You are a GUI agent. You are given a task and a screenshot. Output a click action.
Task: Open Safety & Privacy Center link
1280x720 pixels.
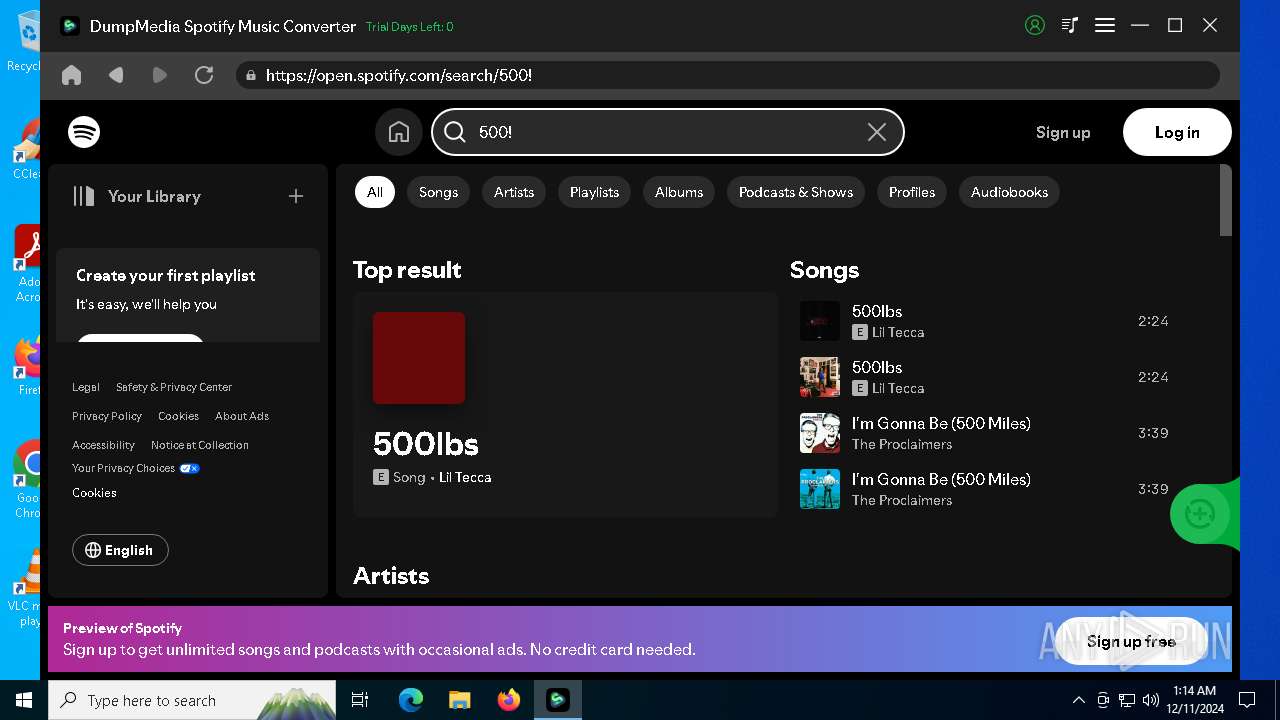174,387
